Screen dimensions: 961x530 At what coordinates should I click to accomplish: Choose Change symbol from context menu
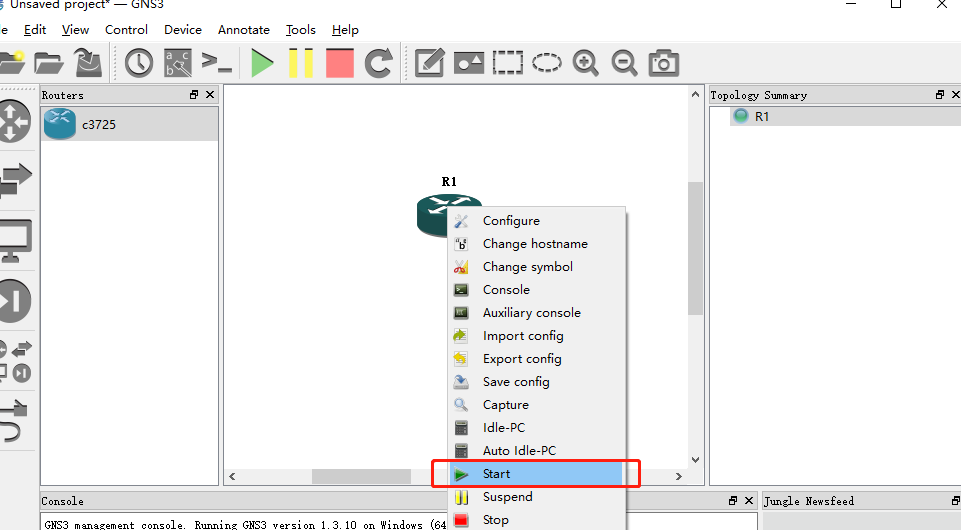click(536, 267)
